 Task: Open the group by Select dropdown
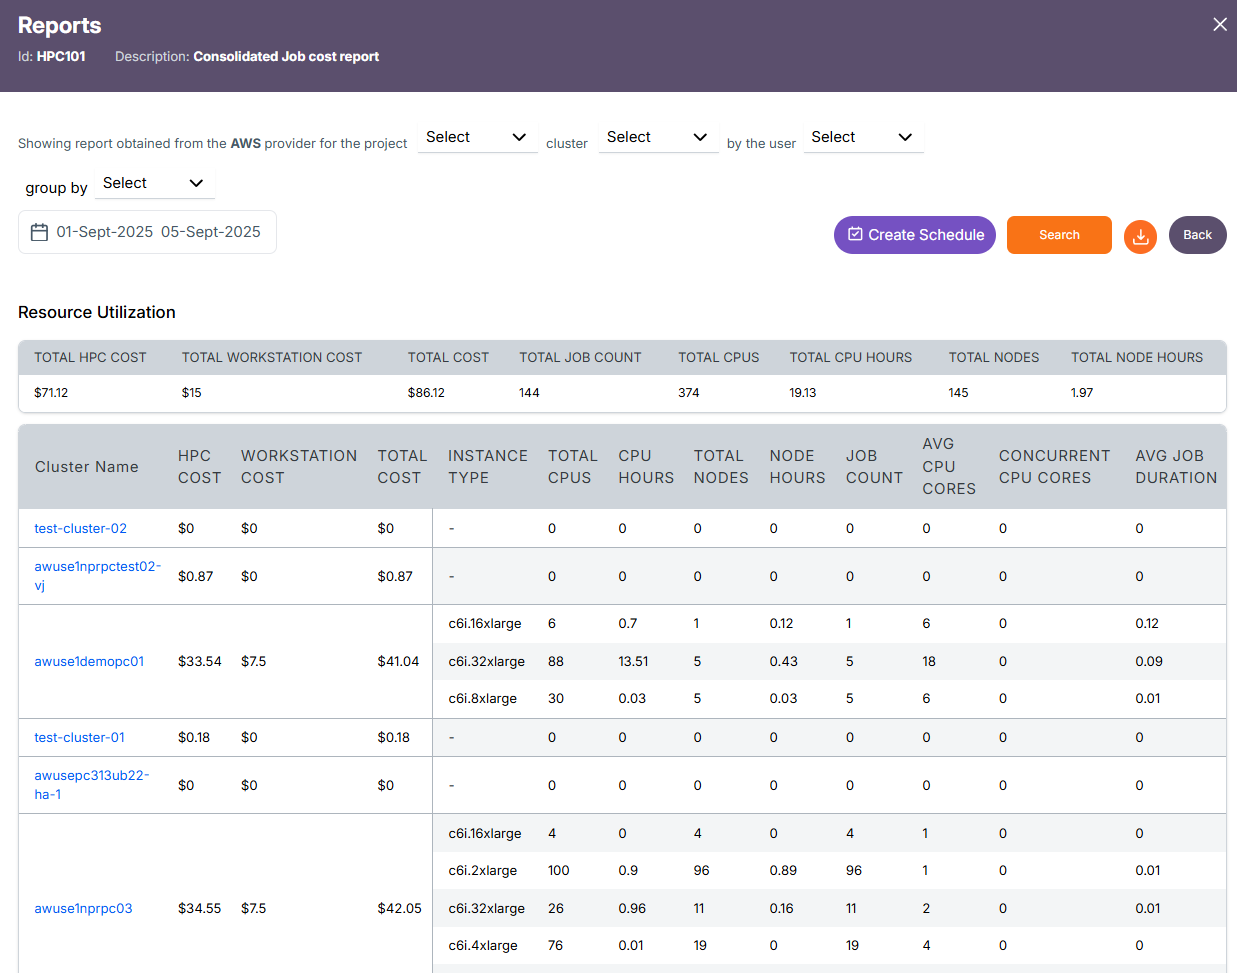154,183
